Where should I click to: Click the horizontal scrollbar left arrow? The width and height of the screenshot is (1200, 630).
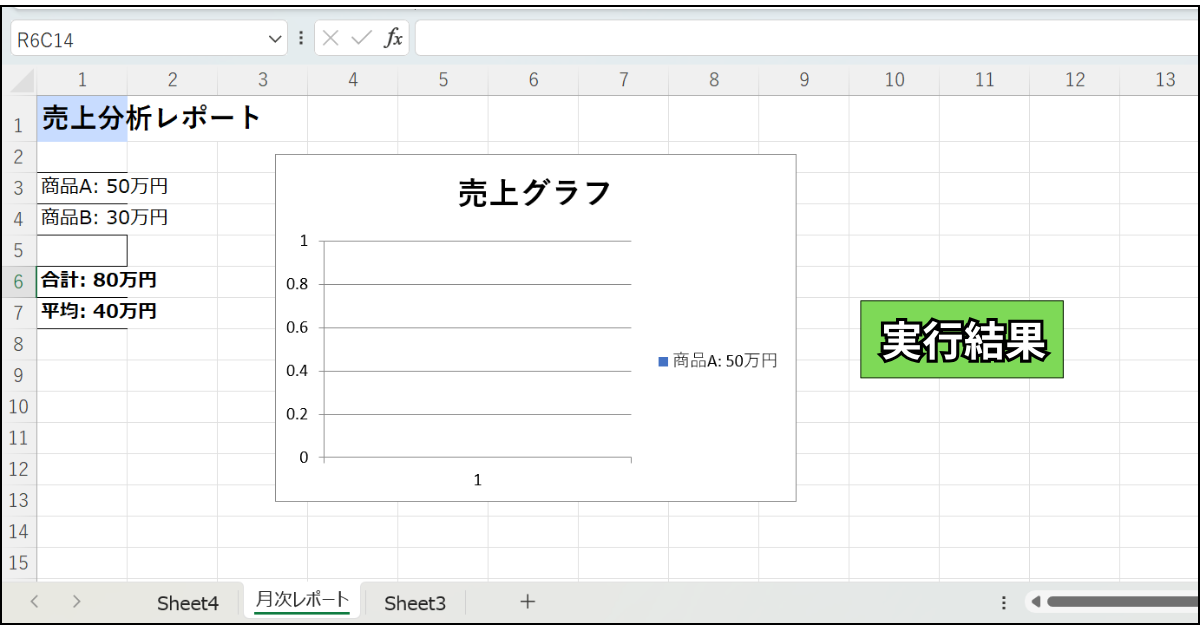[1036, 602]
